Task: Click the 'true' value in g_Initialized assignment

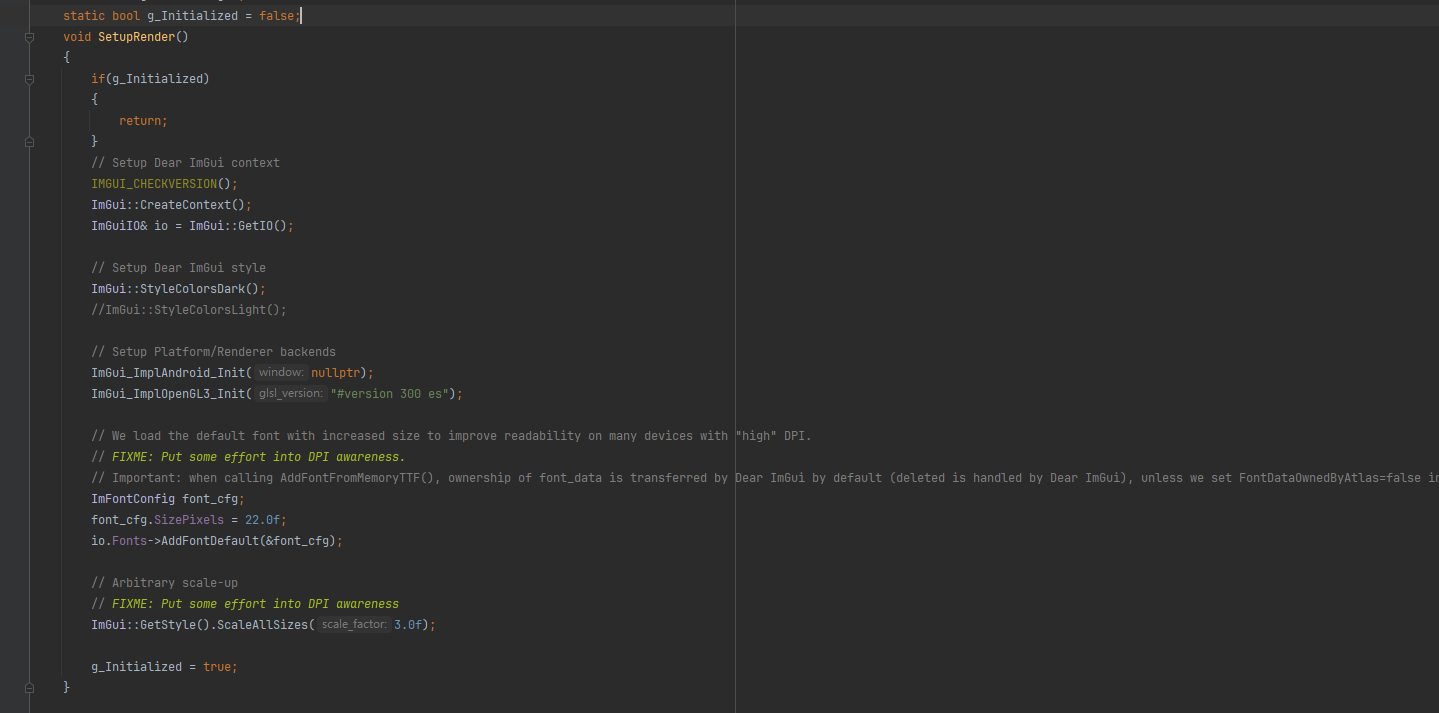Action: click(217, 667)
